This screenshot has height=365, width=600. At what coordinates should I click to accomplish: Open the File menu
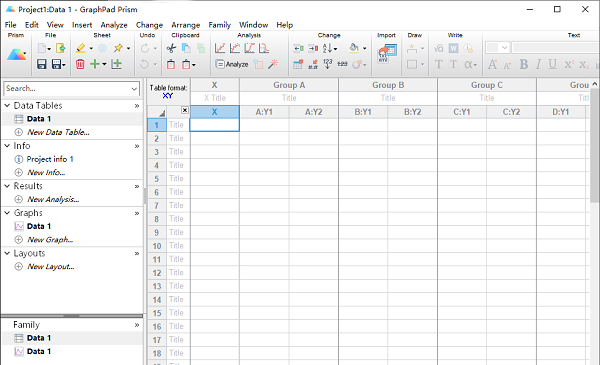(x=10, y=25)
